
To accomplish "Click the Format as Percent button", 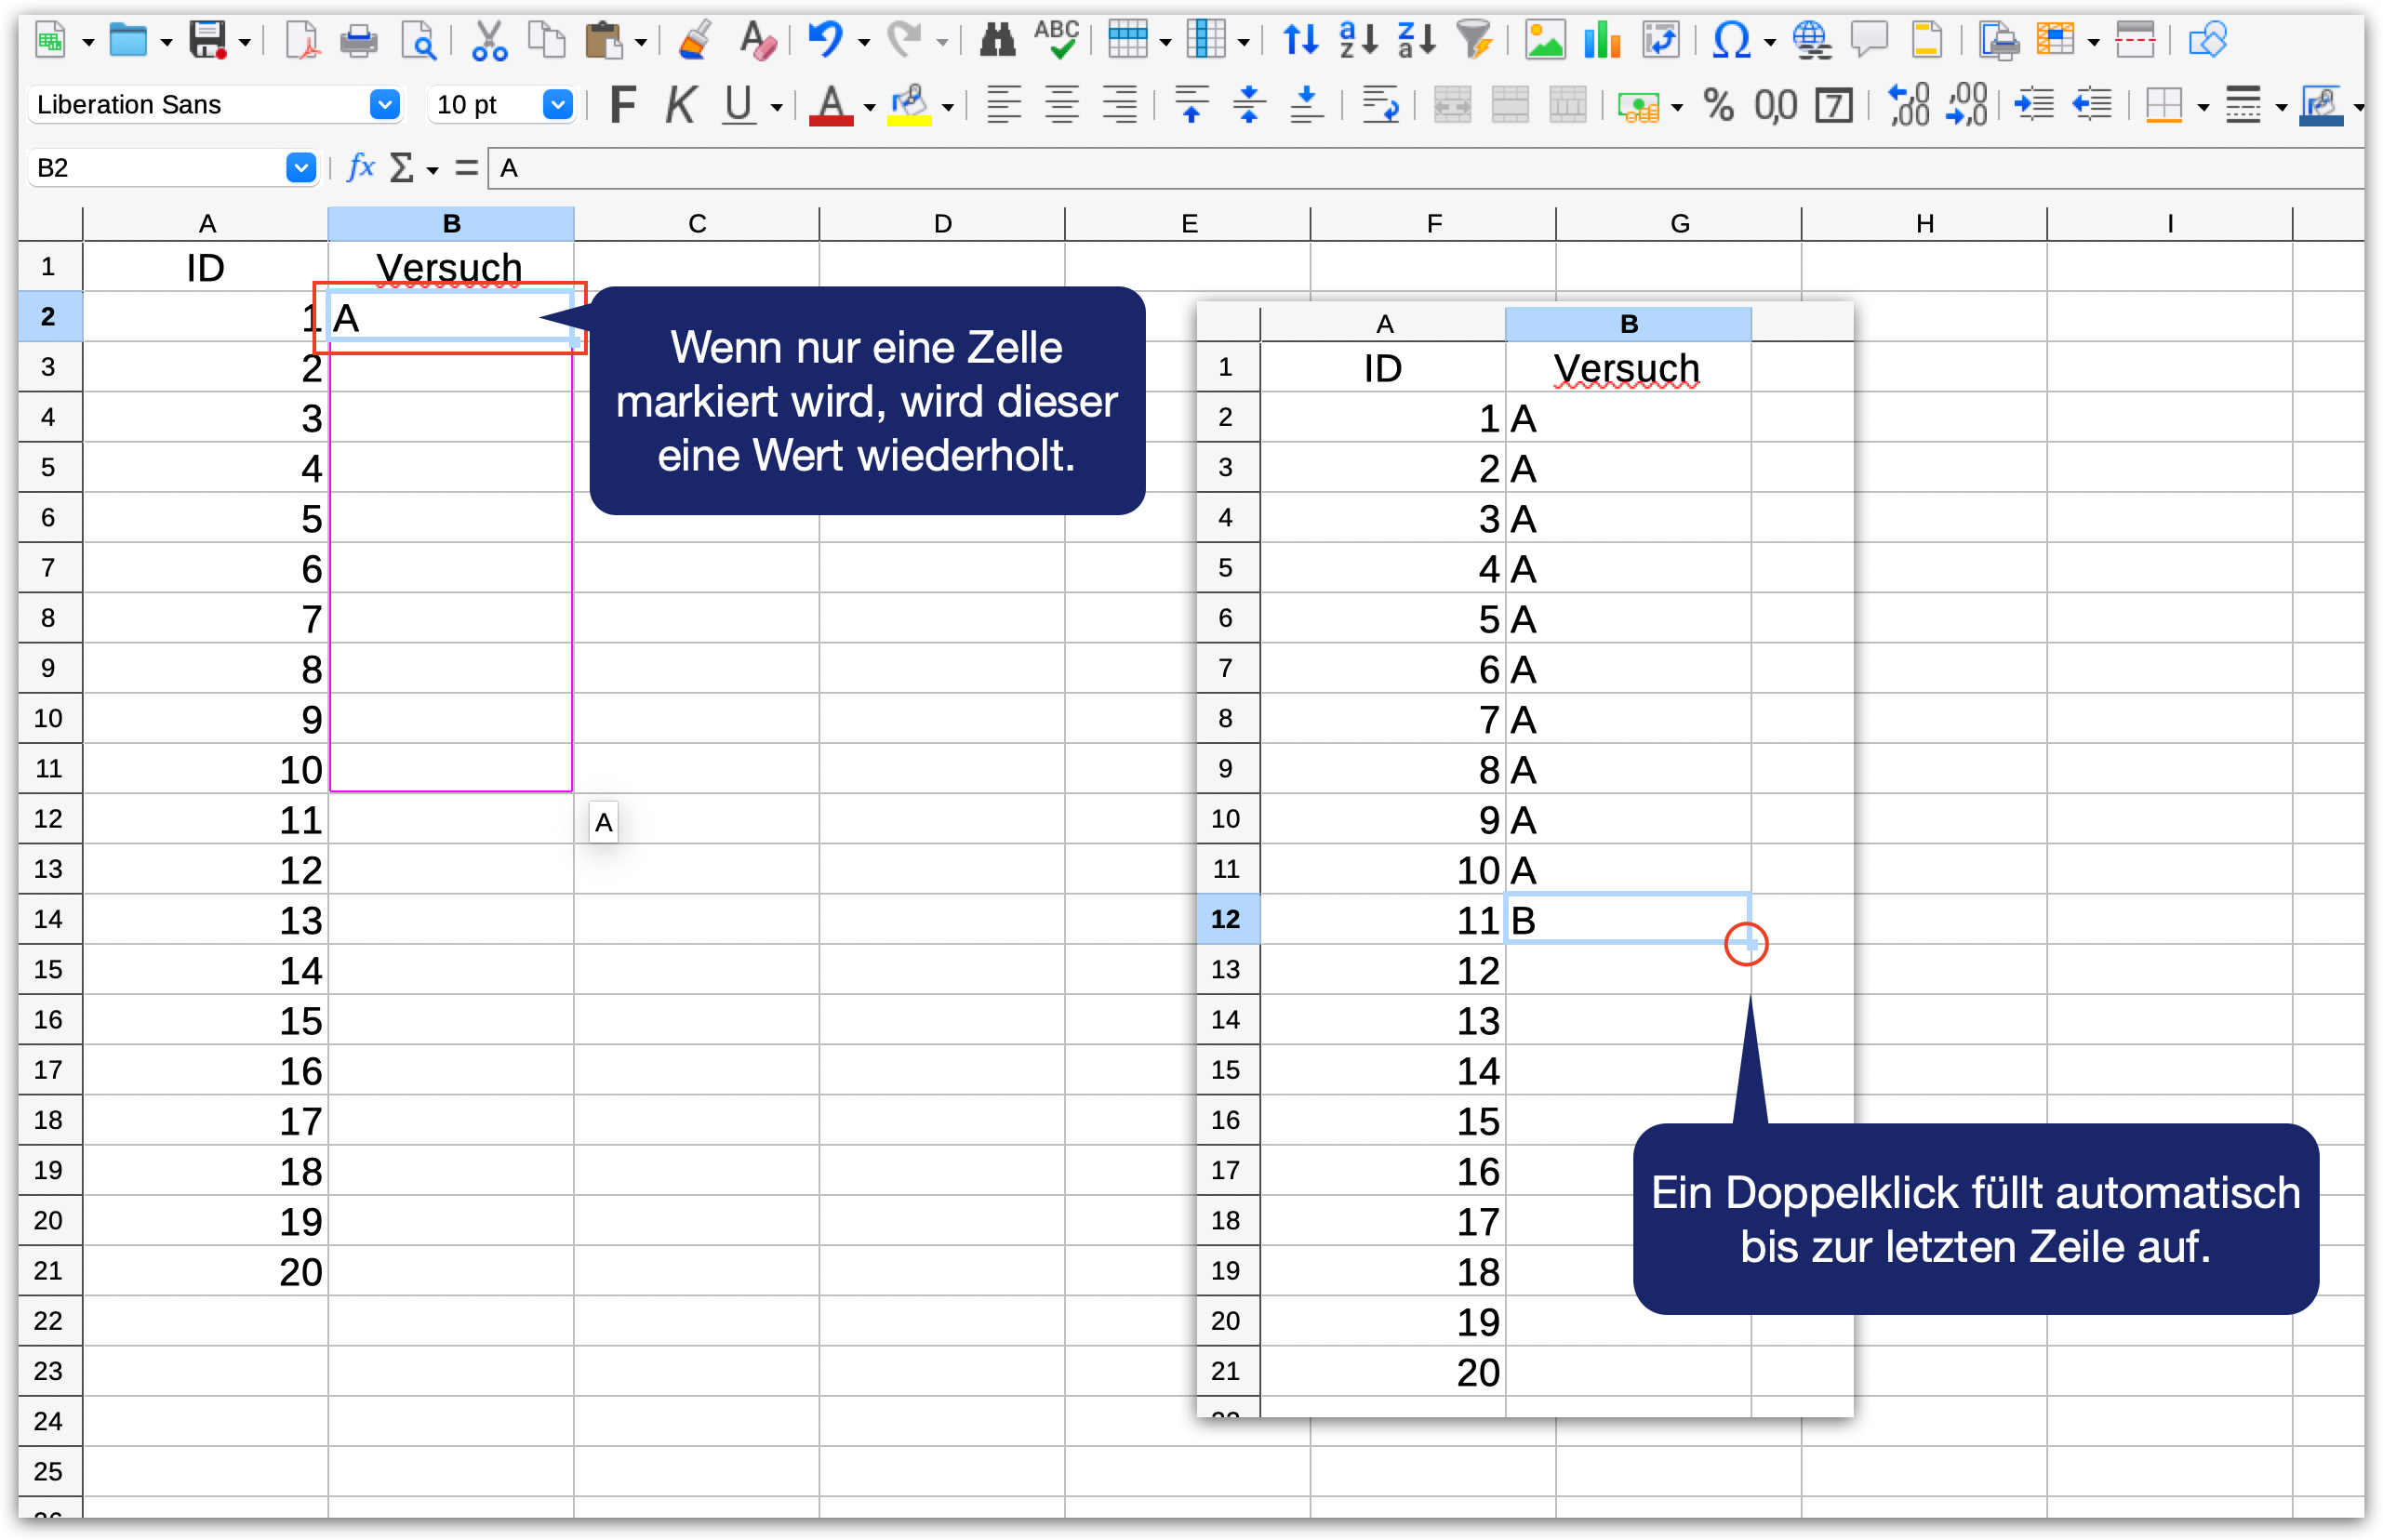I will point(1718,104).
